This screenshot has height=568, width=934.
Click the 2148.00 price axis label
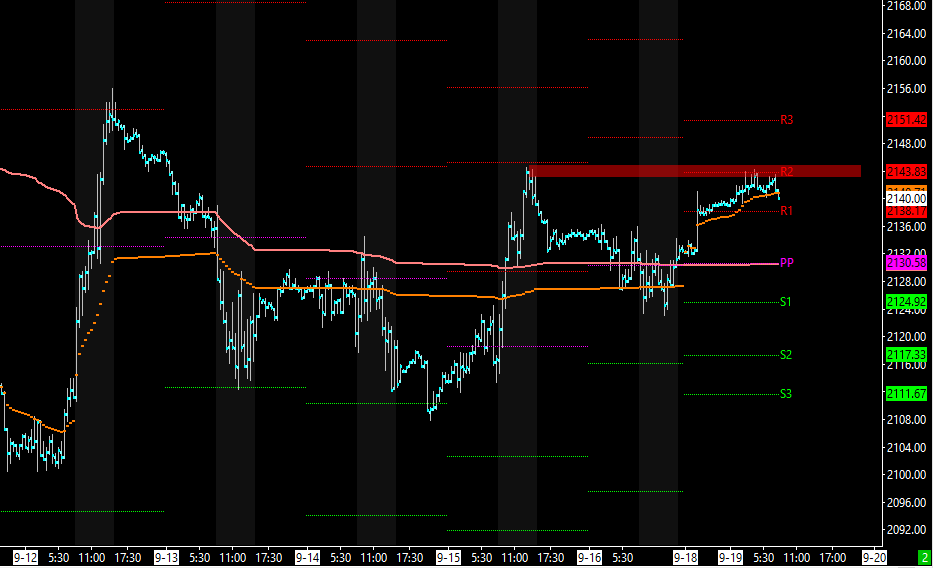(x=906, y=144)
